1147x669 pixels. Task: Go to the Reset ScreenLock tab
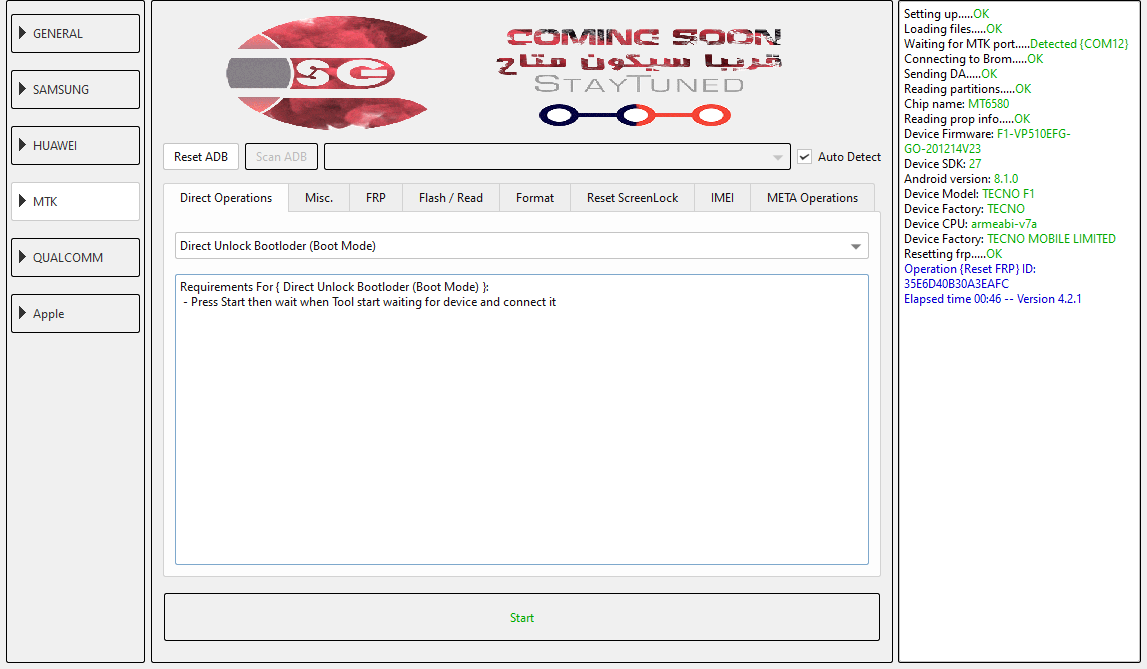[x=632, y=198]
